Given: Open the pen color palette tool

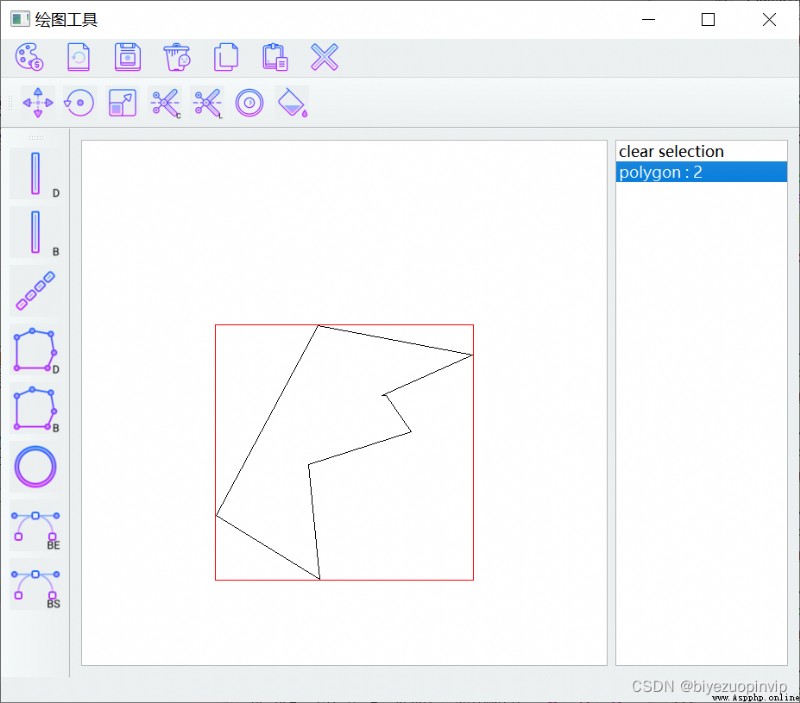Looking at the screenshot, I should coord(29,57).
